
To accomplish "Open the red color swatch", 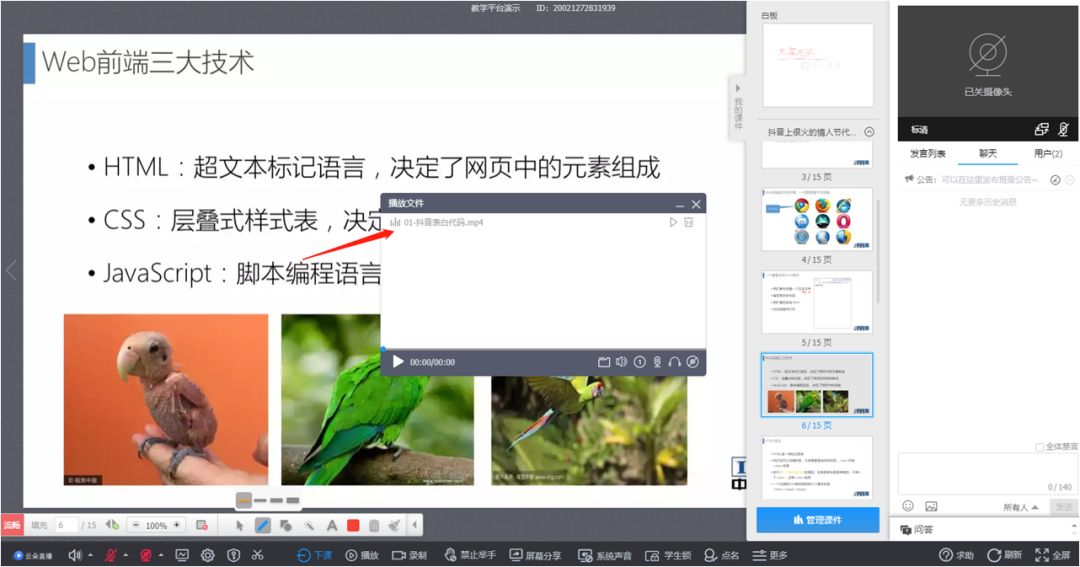I will pos(353,526).
